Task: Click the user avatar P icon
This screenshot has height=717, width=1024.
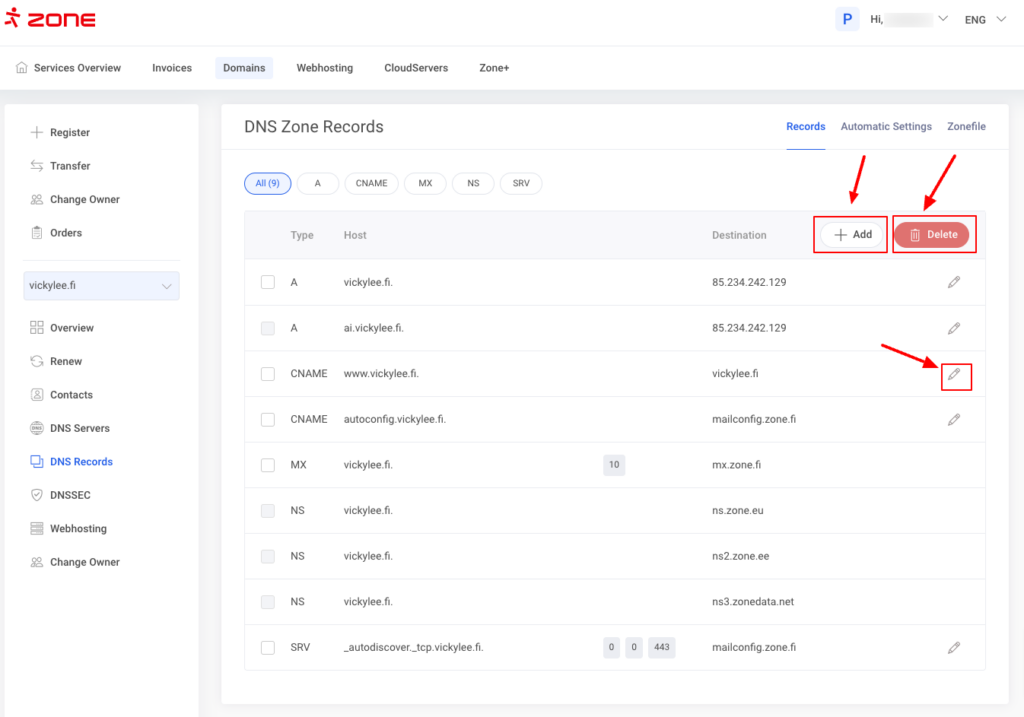Action: click(x=847, y=19)
